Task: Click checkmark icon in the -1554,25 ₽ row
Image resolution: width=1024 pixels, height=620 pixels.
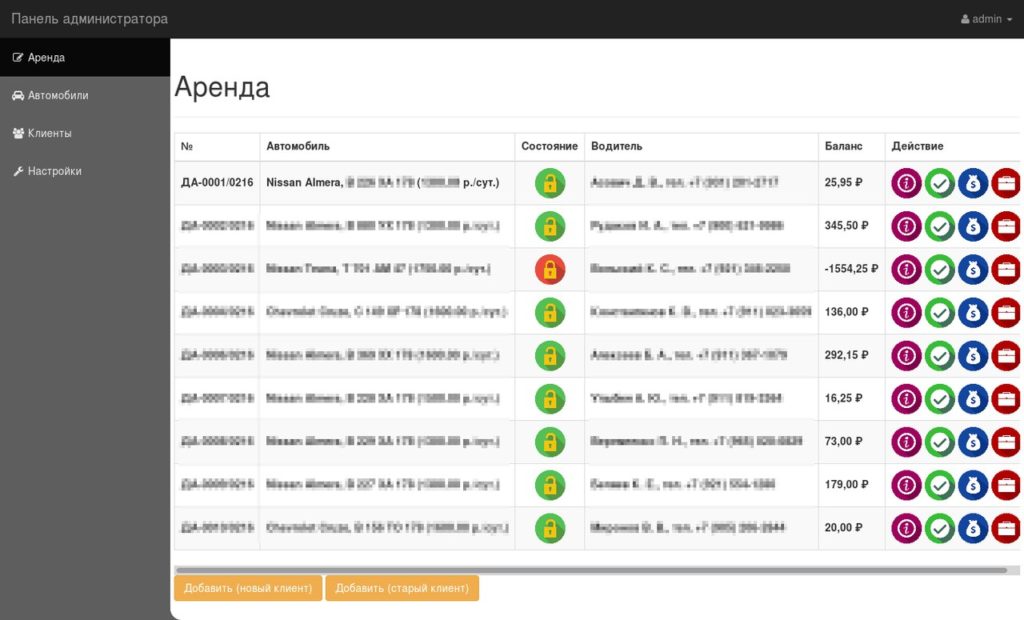Action: pos(940,270)
